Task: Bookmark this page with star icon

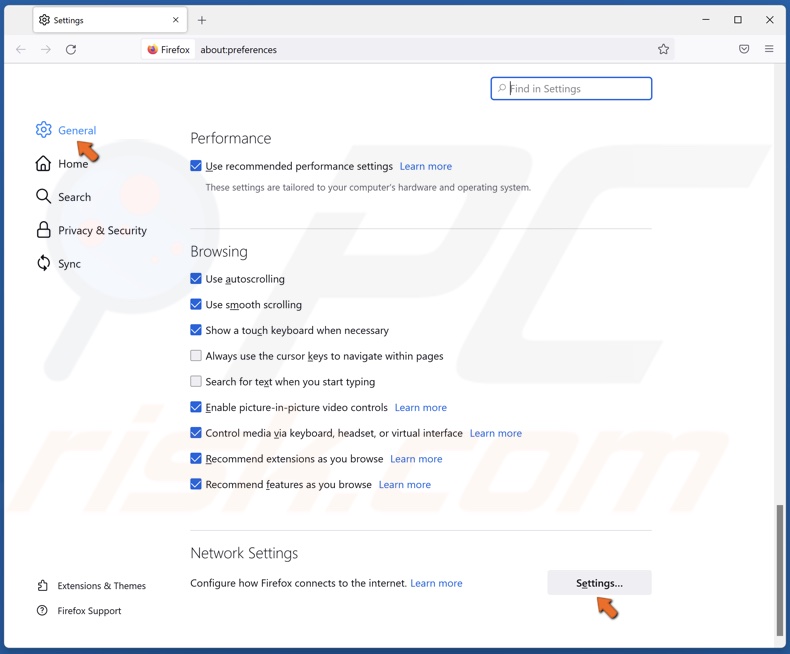Action: pyautogui.click(x=663, y=49)
